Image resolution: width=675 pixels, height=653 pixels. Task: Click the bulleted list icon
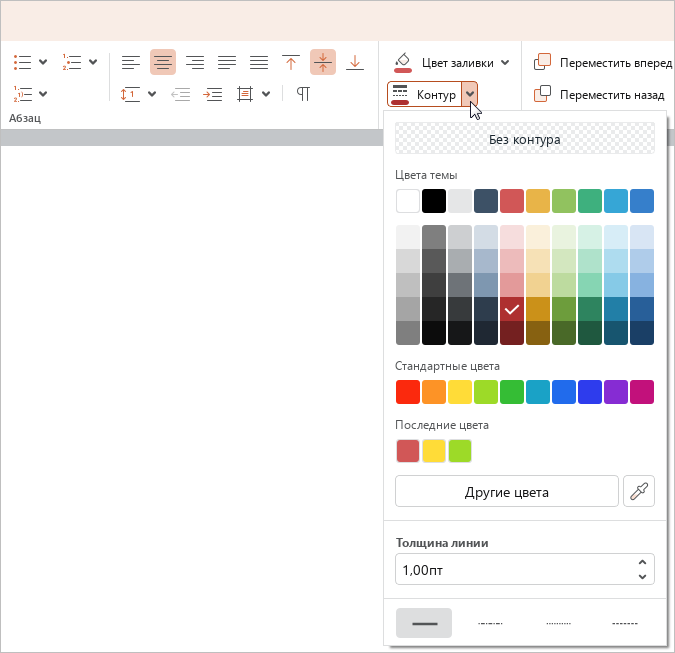tap(22, 62)
